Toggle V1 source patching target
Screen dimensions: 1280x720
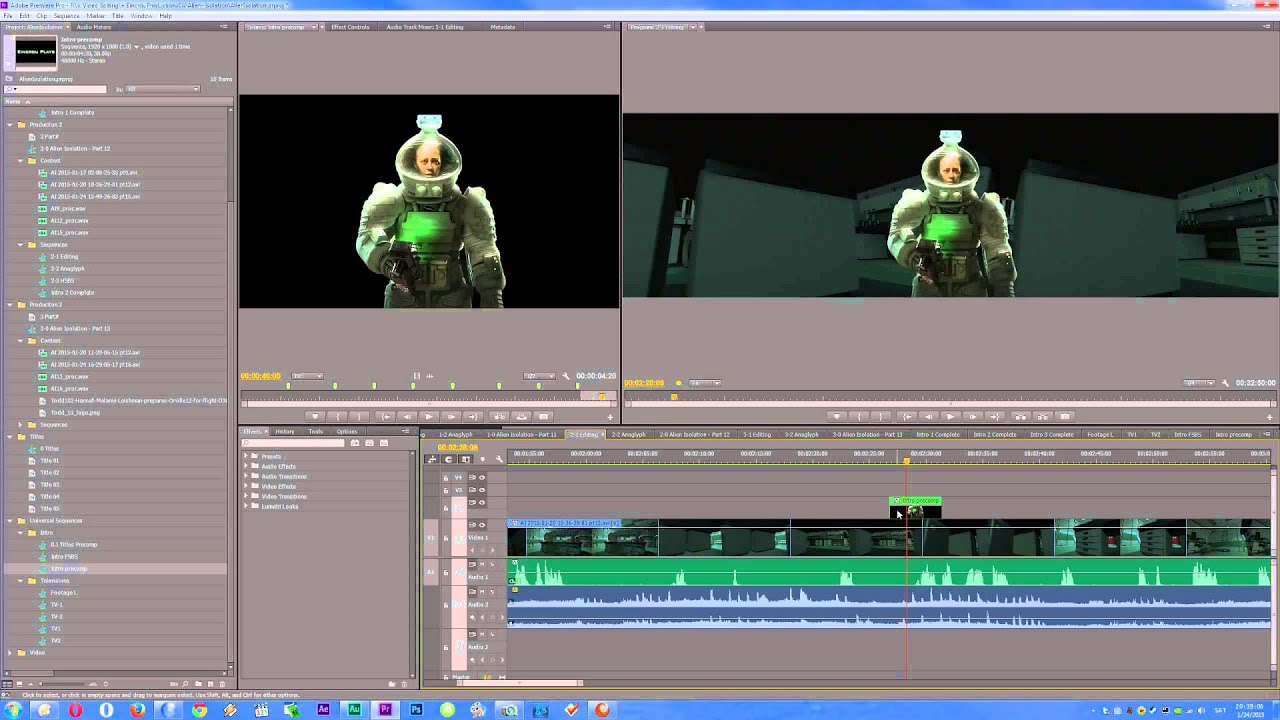pyautogui.click(x=431, y=538)
